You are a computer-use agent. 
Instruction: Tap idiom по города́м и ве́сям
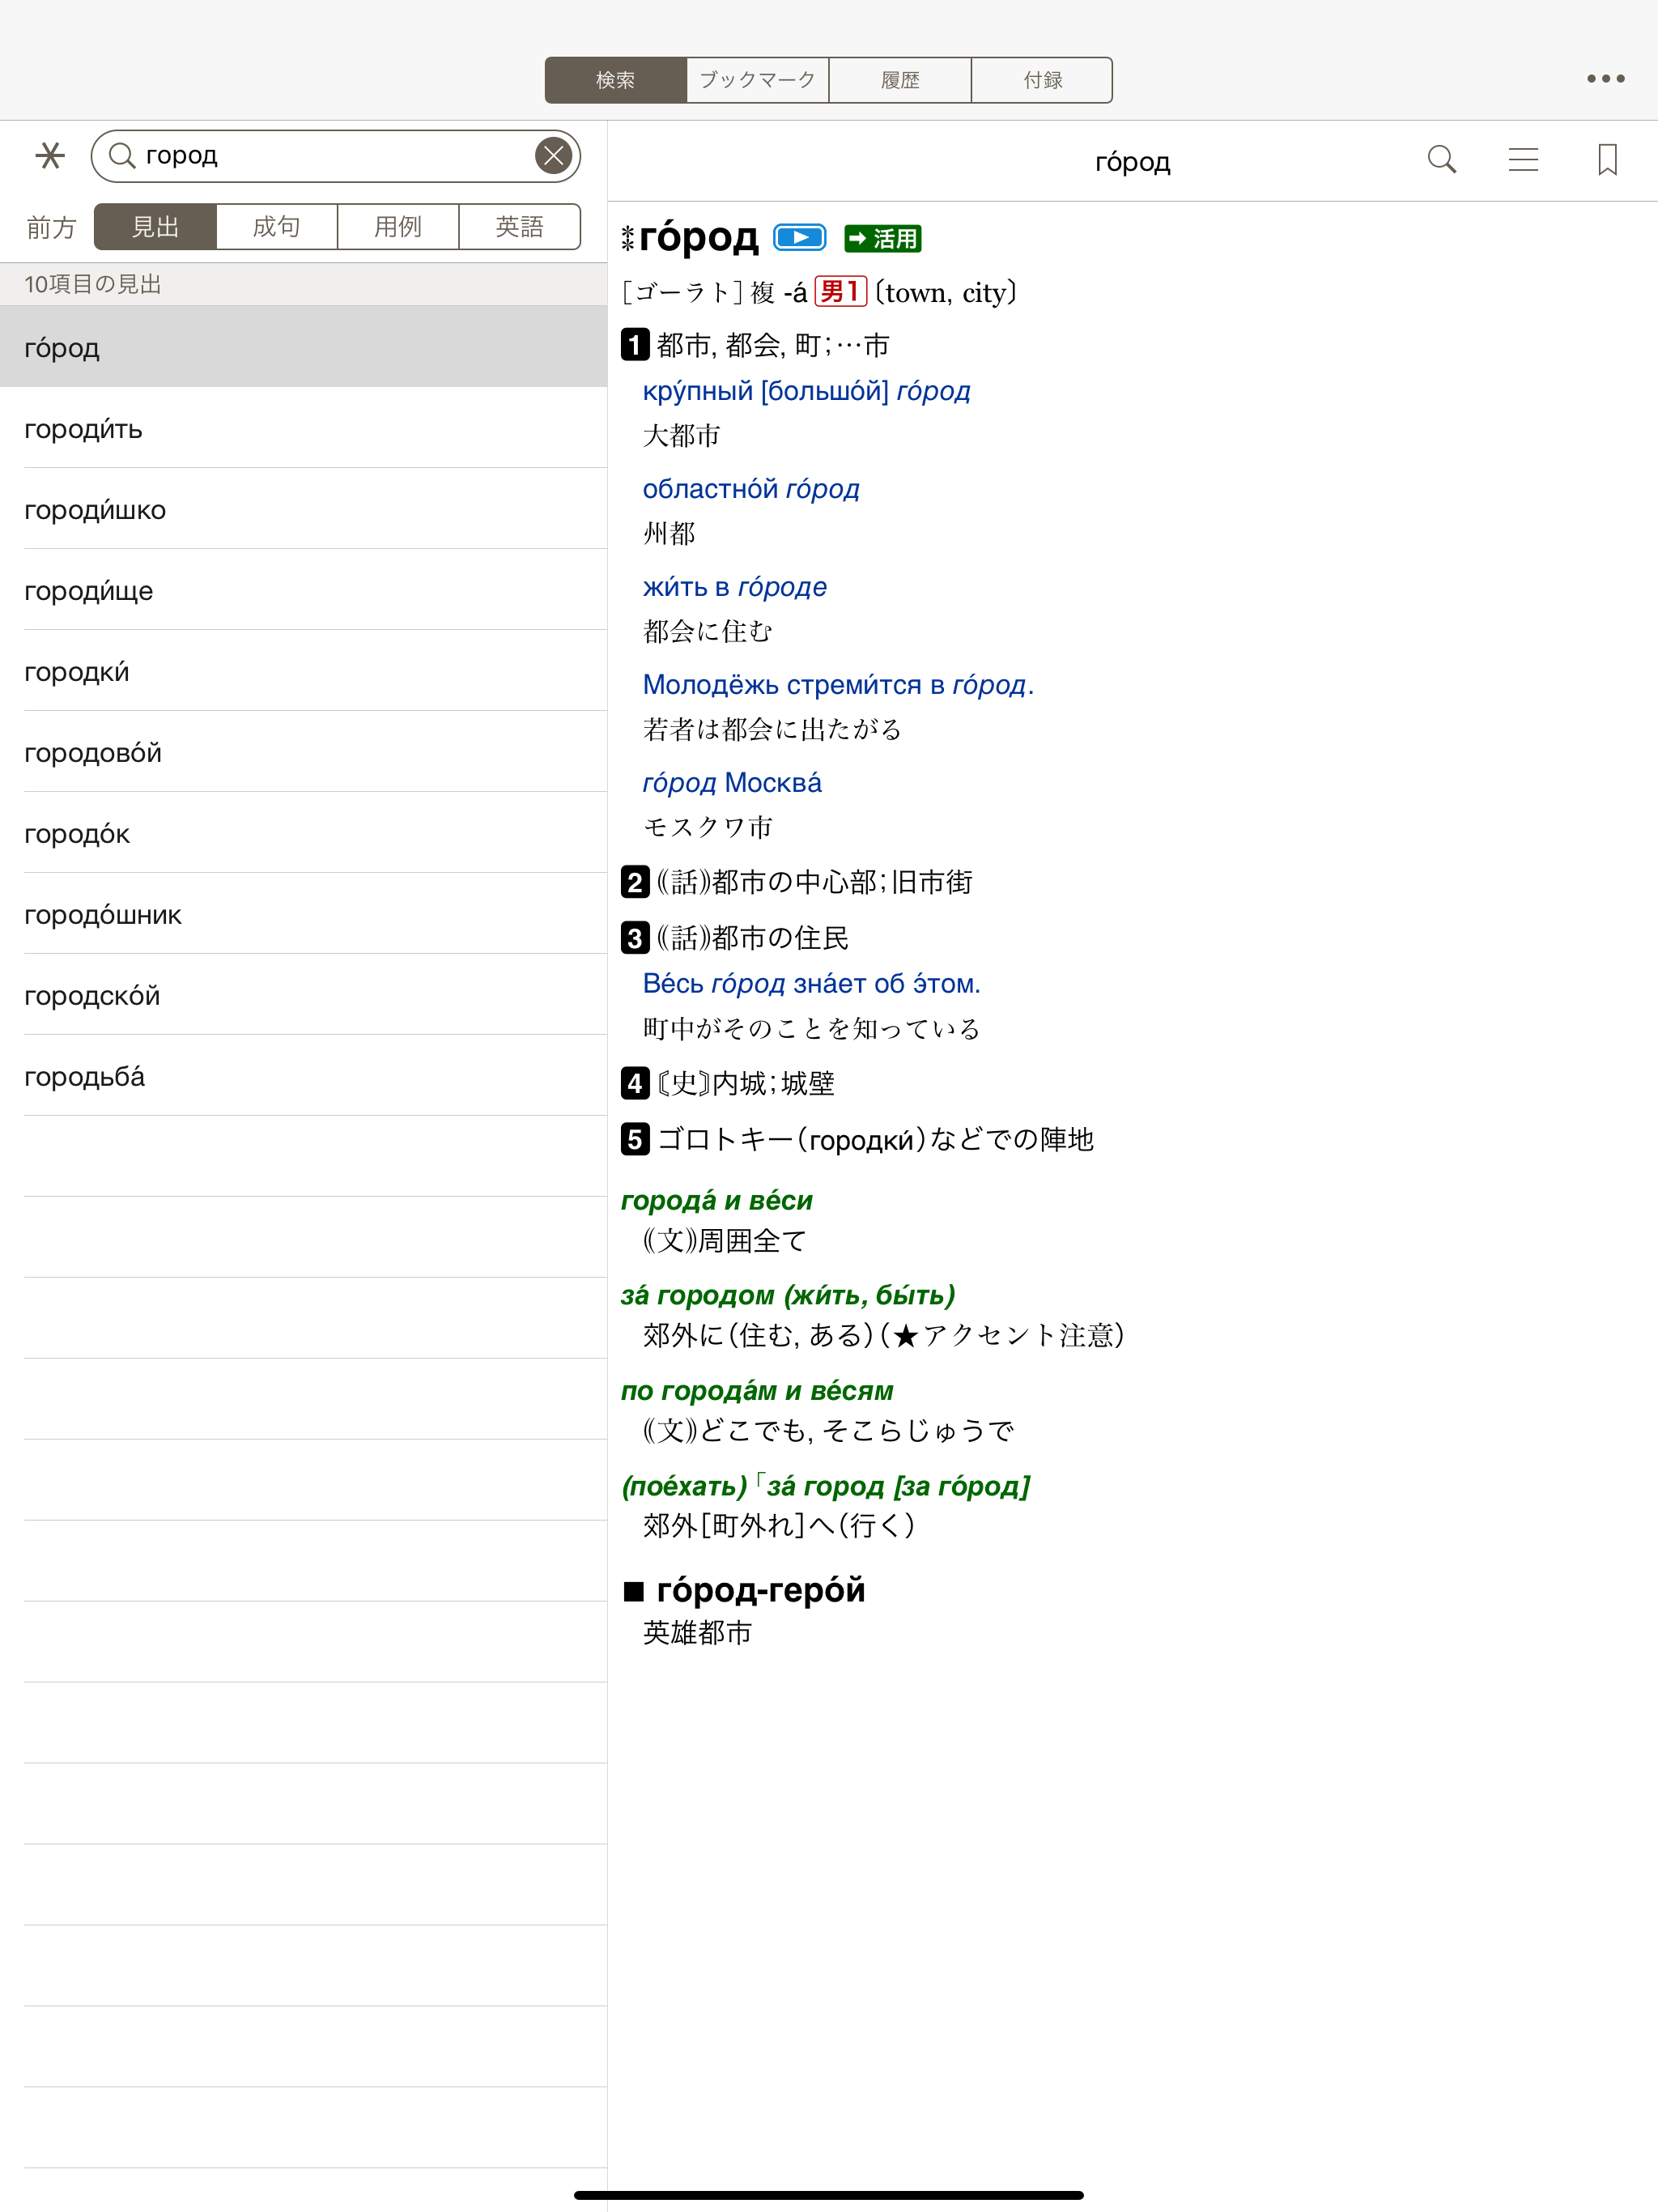pyautogui.click(x=757, y=1391)
